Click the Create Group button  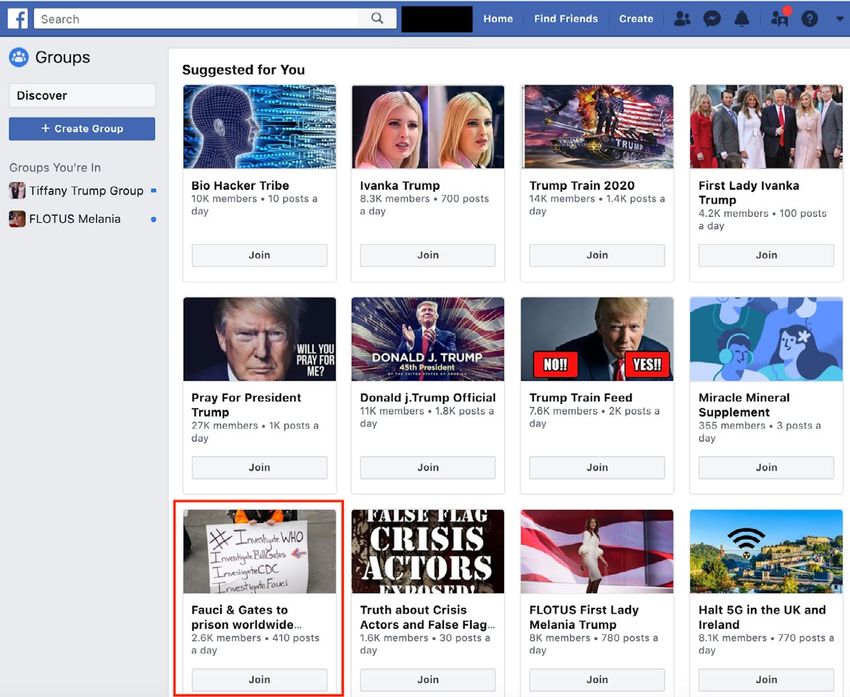click(82, 129)
